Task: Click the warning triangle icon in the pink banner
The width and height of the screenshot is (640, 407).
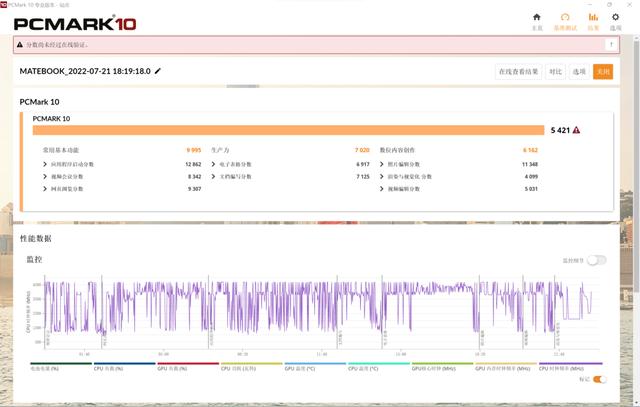Action: point(20,44)
